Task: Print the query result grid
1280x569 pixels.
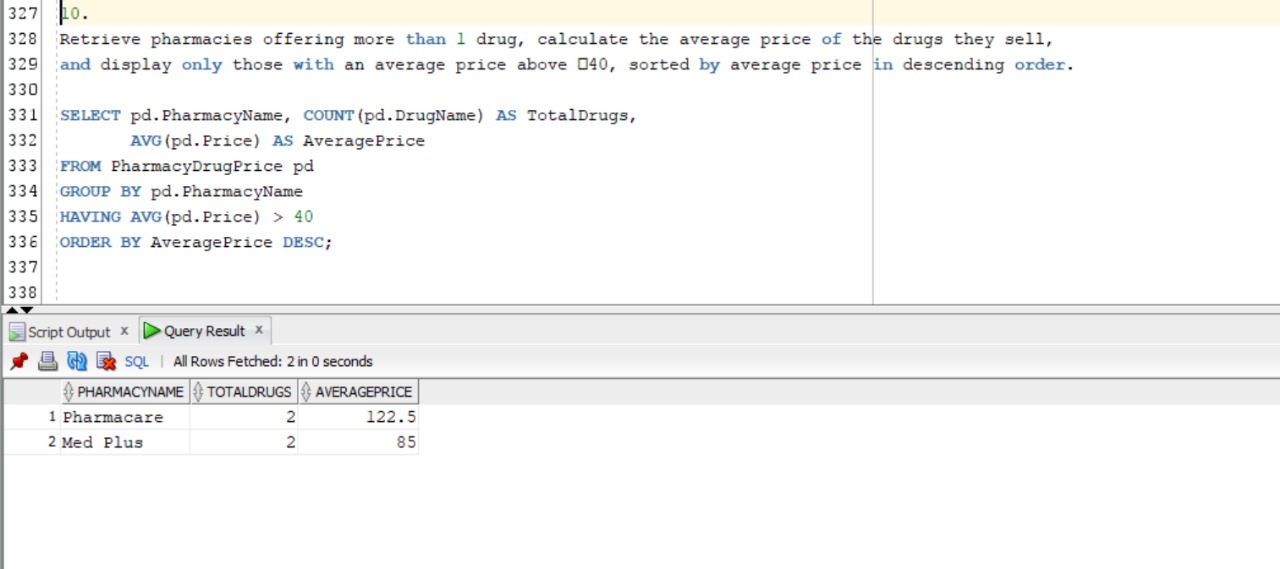Action: (48, 361)
